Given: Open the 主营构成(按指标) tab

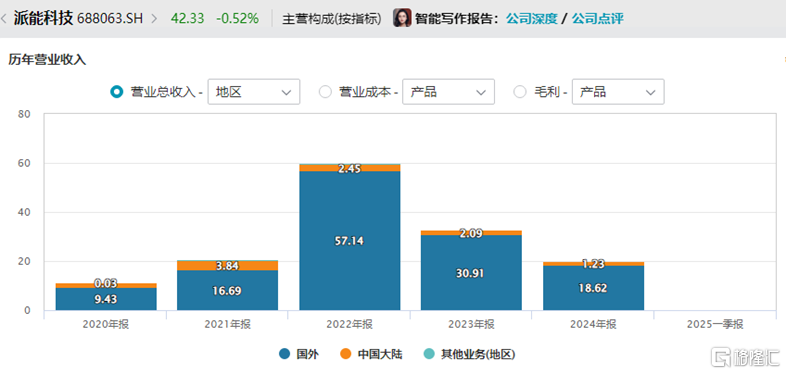Looking at the screenshot, I should 332,19.
